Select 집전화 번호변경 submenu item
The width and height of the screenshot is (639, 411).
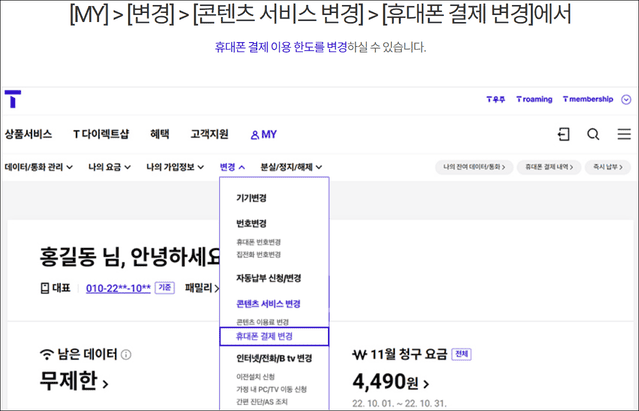point(258,255)
